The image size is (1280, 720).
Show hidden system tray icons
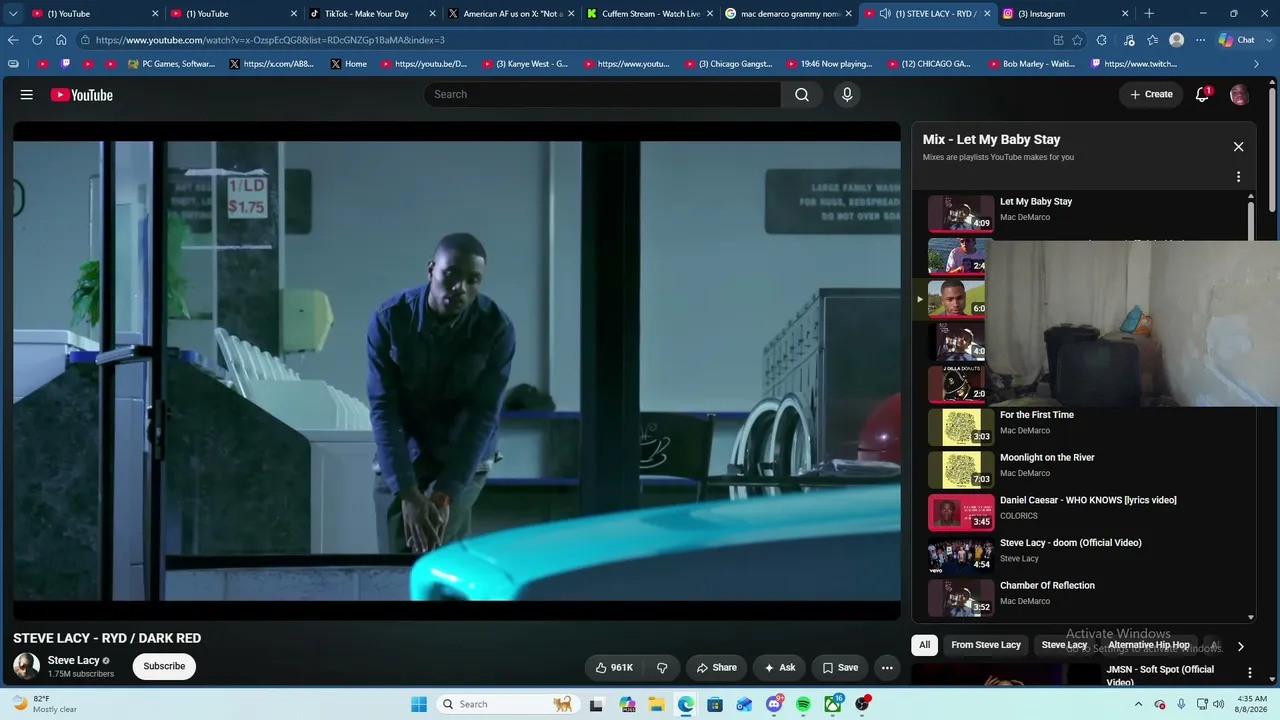[x=1138, y=704]
